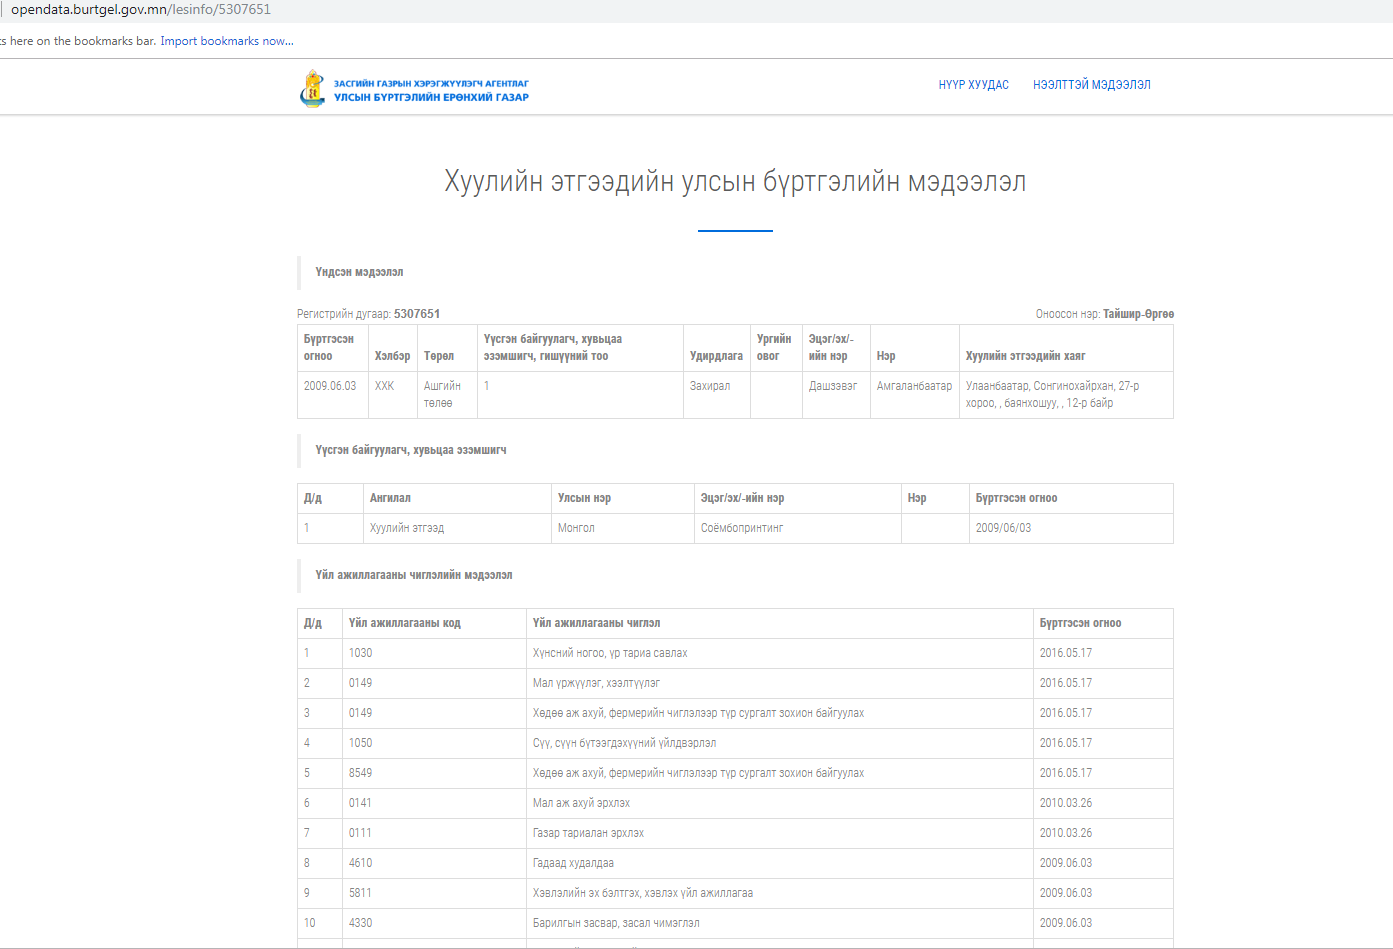1393x949 pixels.
Task: Click the Хуулийн этгээдийн хаяг column header
Action: [x=1025, y=356]
